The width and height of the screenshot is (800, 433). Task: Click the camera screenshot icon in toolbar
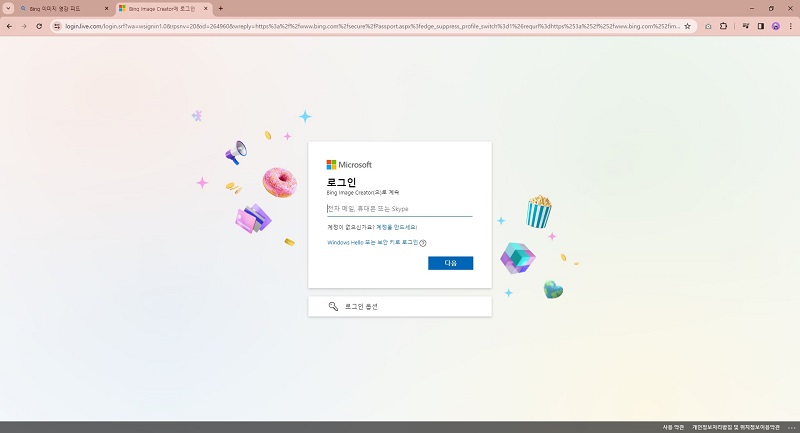pyautogui.click(x=708, y=26)
